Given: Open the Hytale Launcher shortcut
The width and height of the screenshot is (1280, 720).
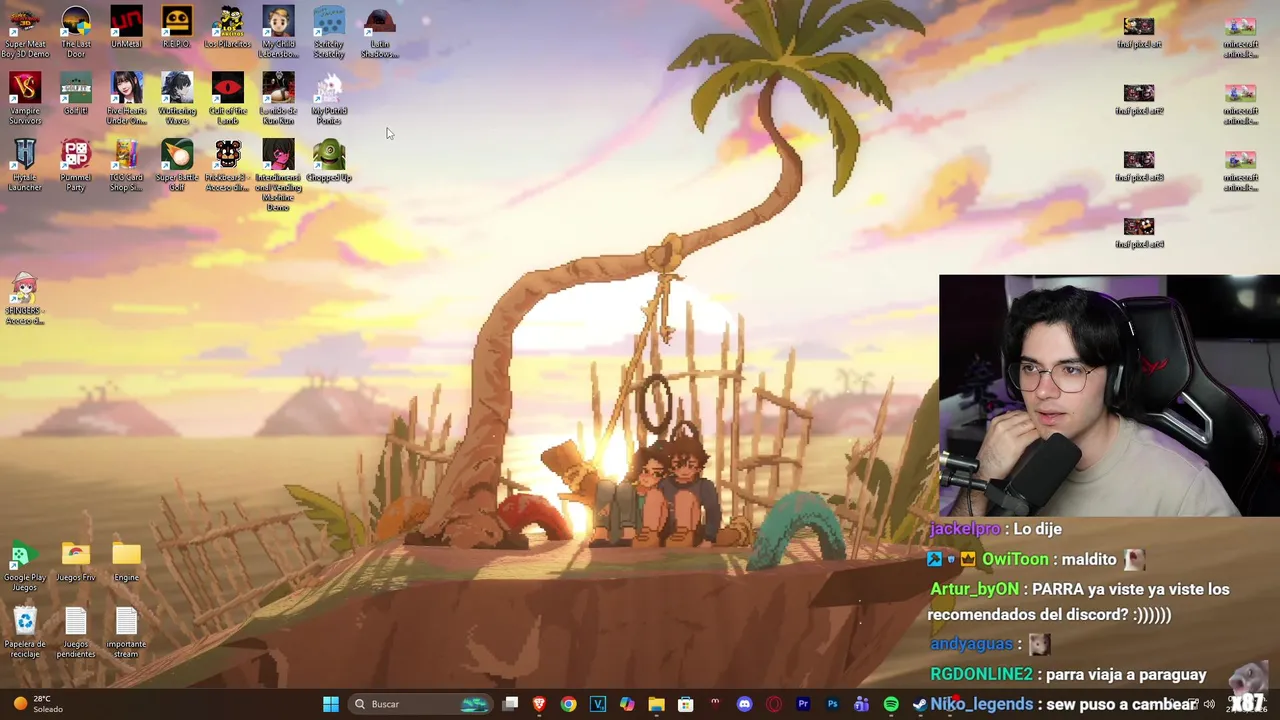Looking at the screenshot, I should pos(25,166).
